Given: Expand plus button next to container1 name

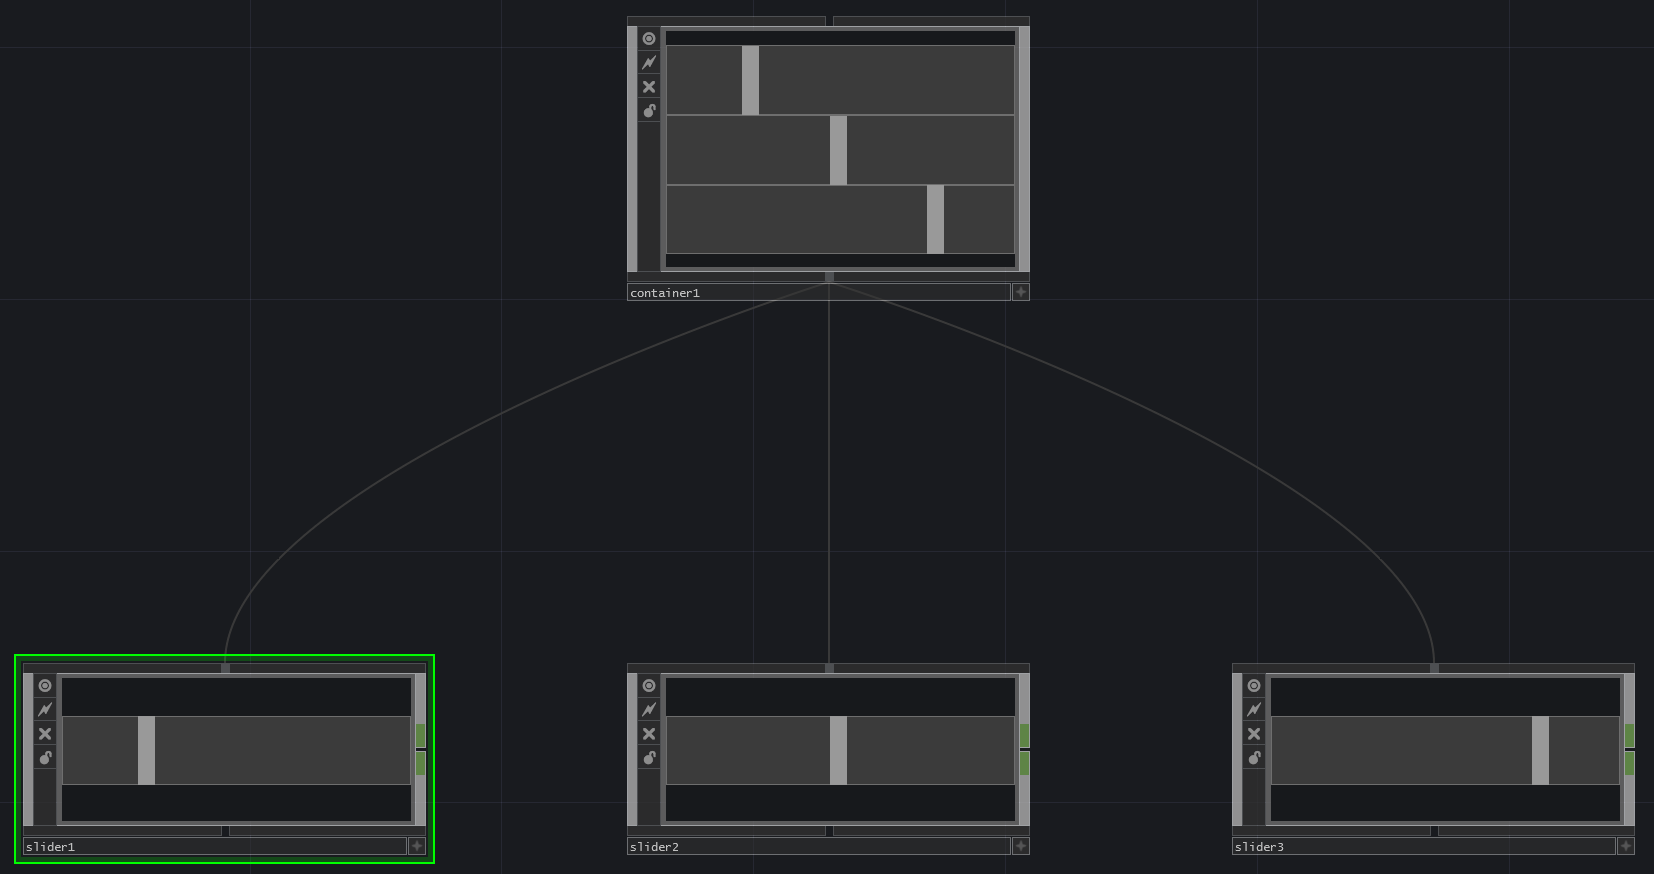Looking at the screenshot, I should [1021, 292].
